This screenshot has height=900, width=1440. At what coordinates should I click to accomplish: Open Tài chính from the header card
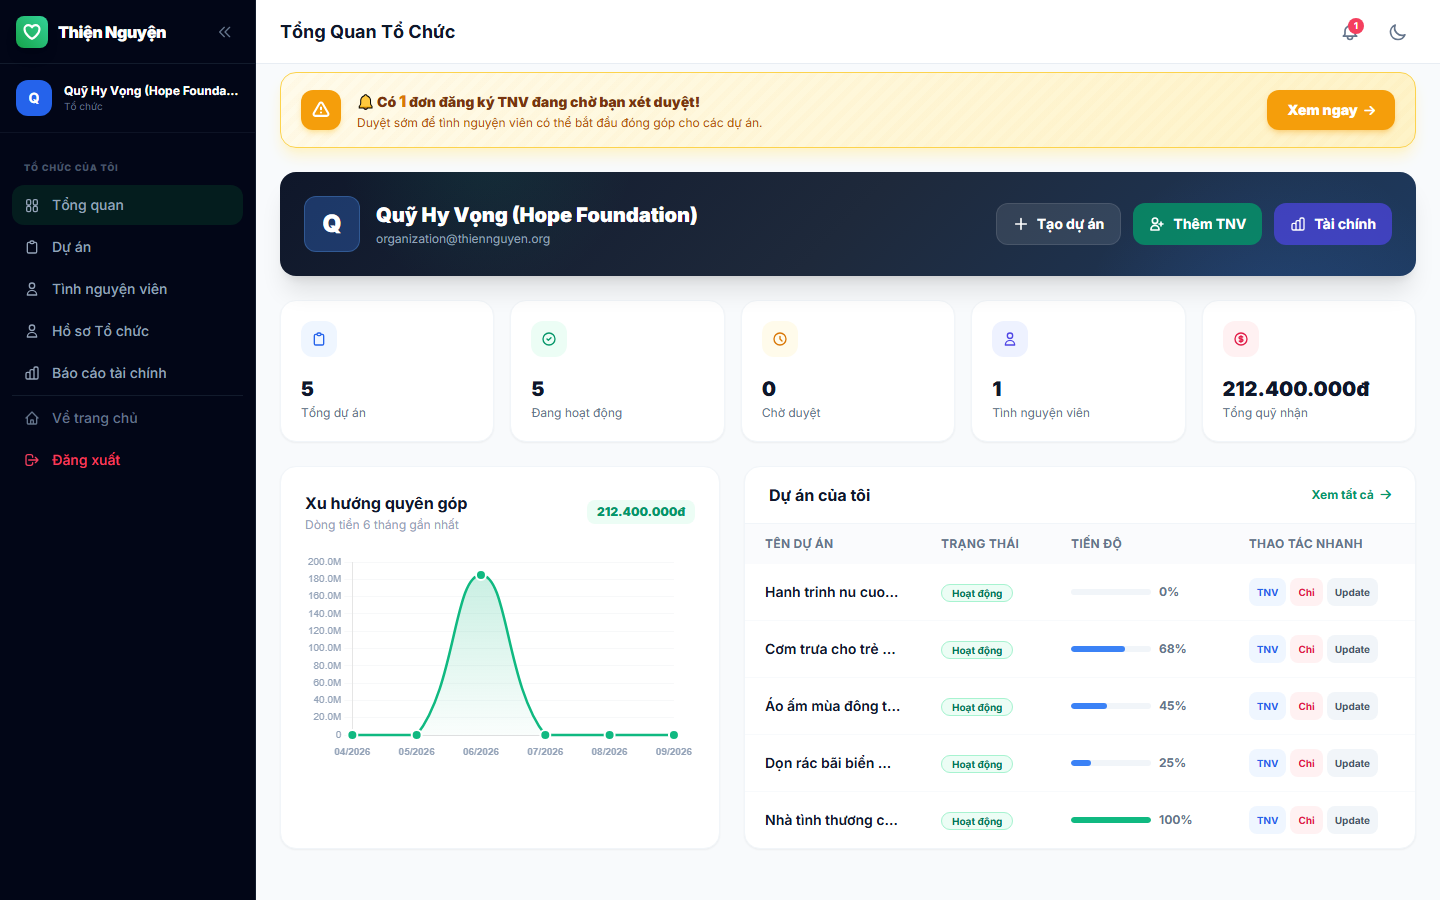coord(1333,224)
